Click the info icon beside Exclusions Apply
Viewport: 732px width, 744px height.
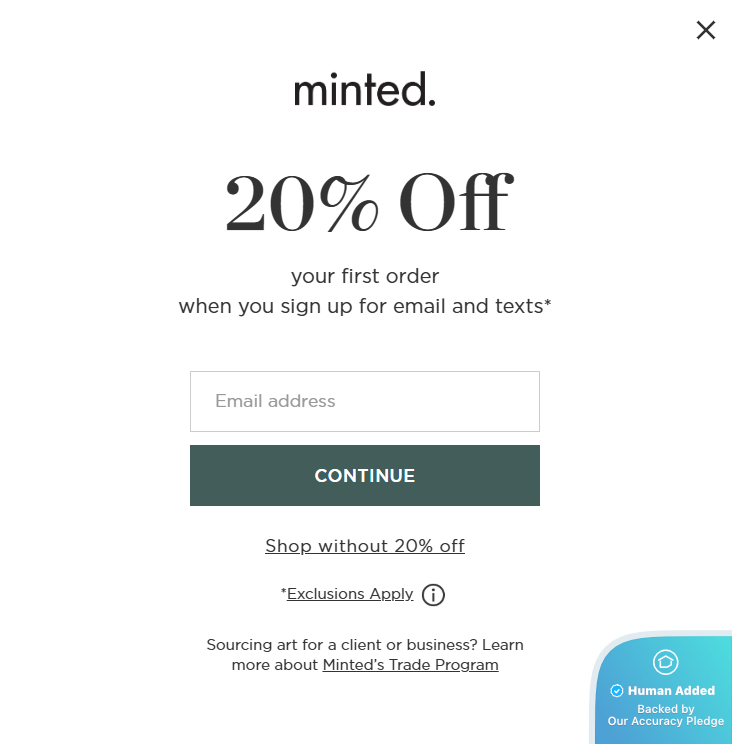[433, 595]
